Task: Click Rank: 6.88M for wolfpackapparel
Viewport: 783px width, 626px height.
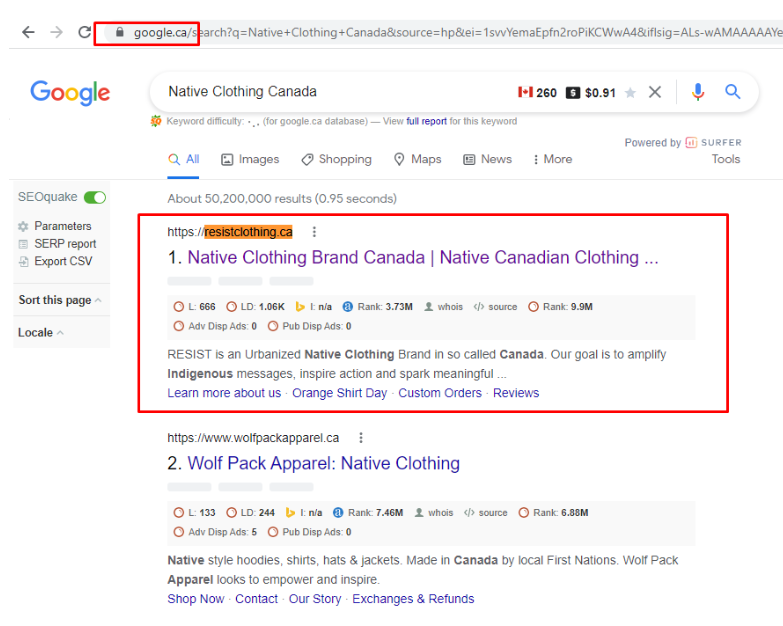Action: click(553, 513)
